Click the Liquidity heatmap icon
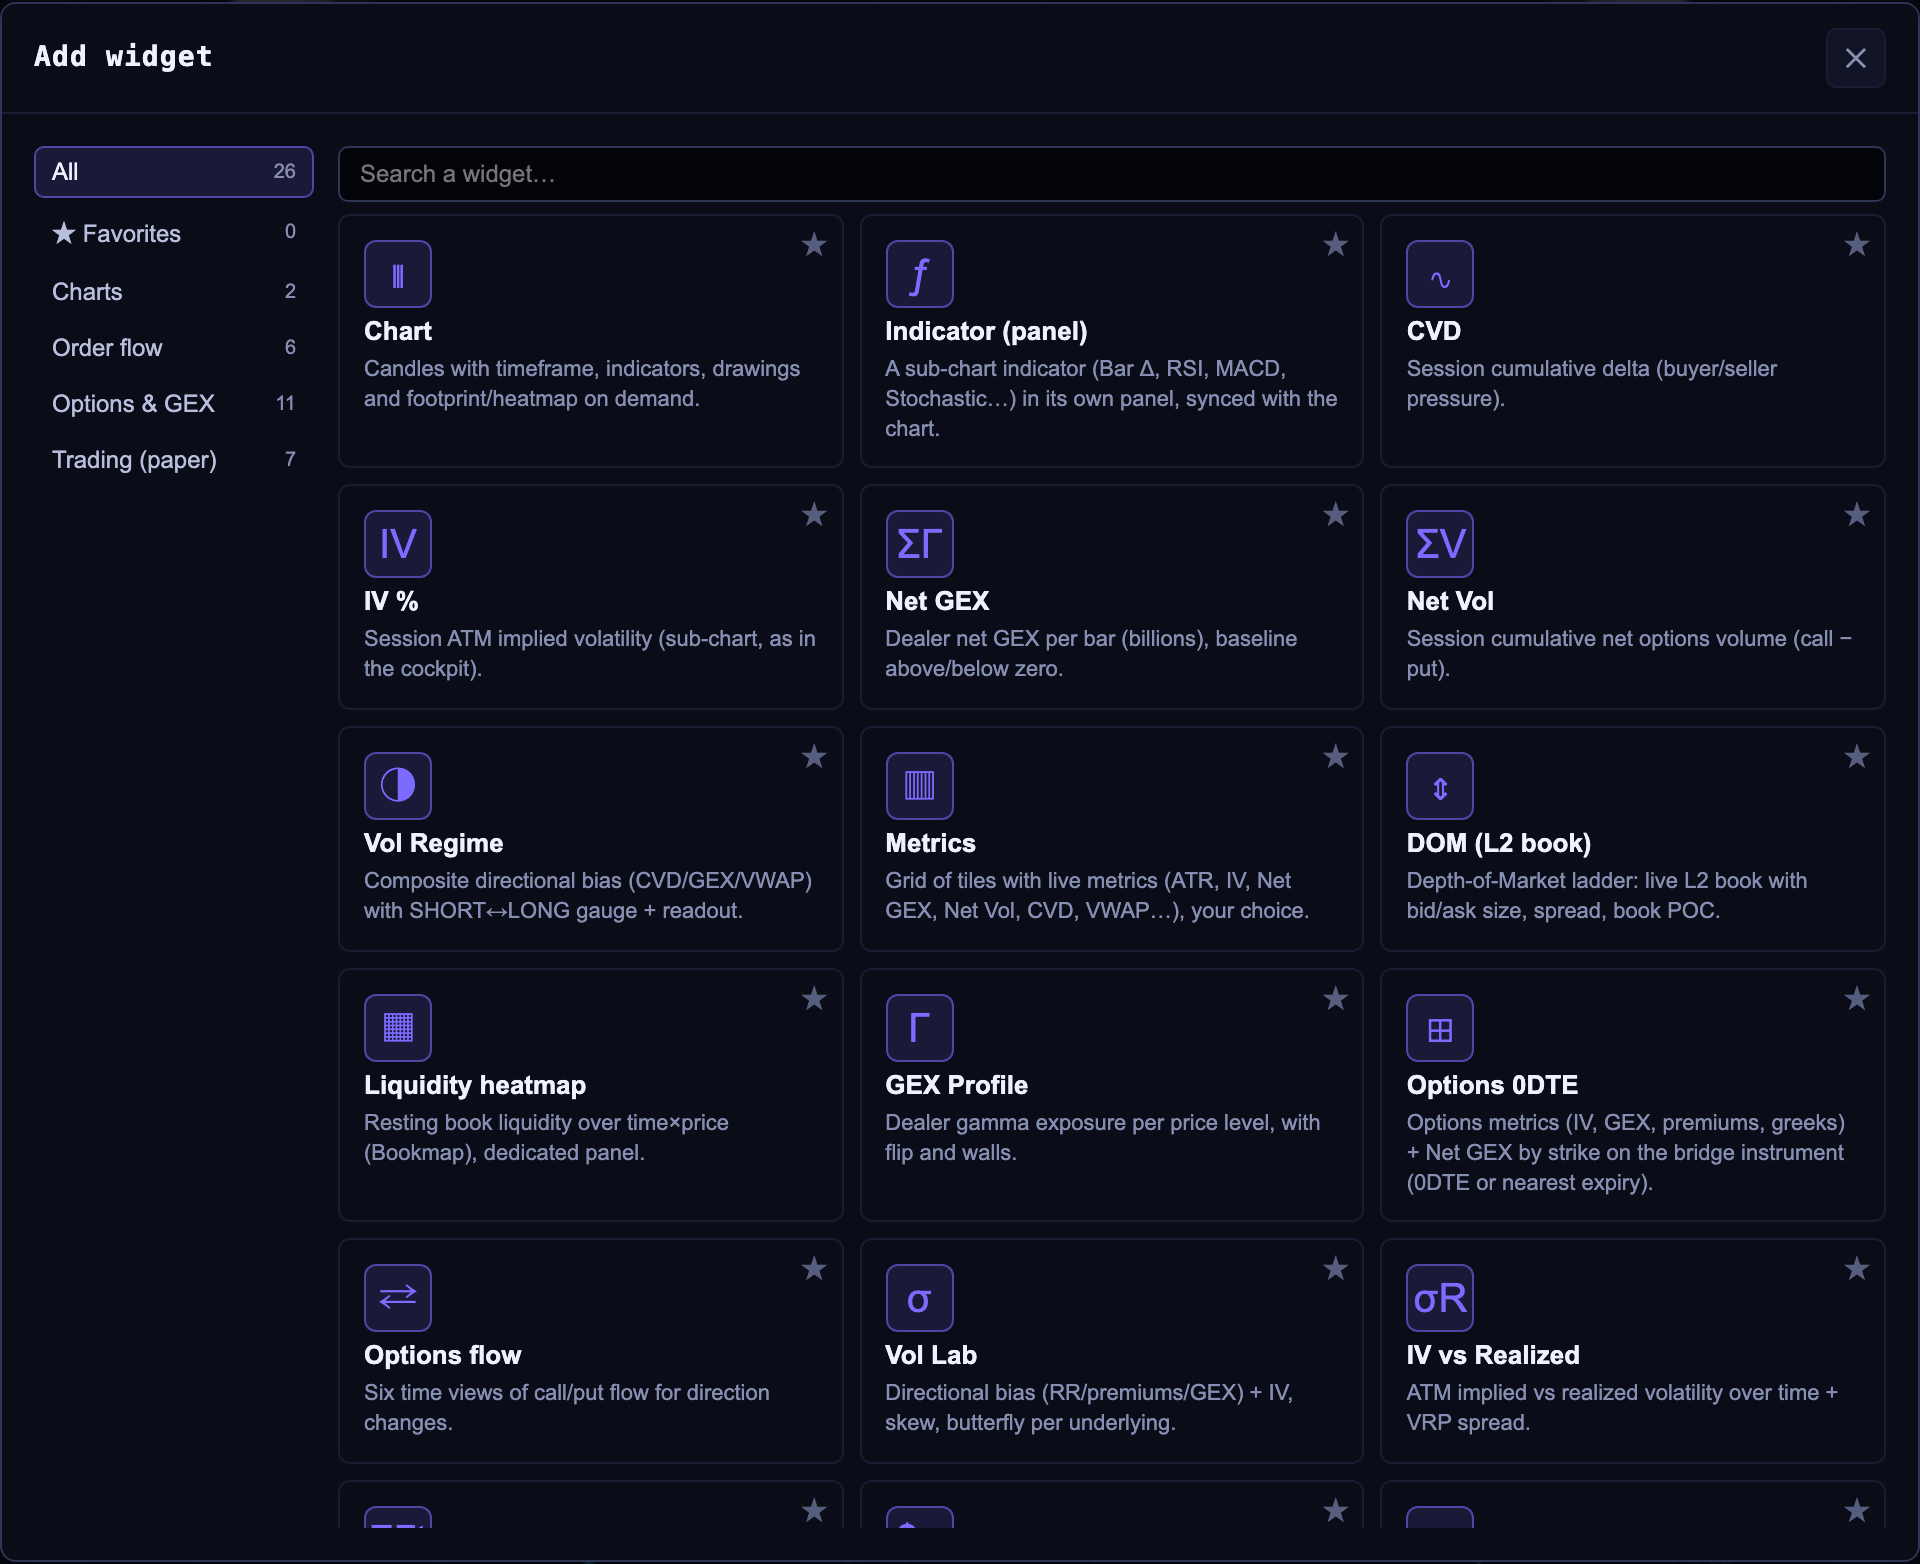The height and width of the screenshot is (1564, 1920). tap(397, 1028)
